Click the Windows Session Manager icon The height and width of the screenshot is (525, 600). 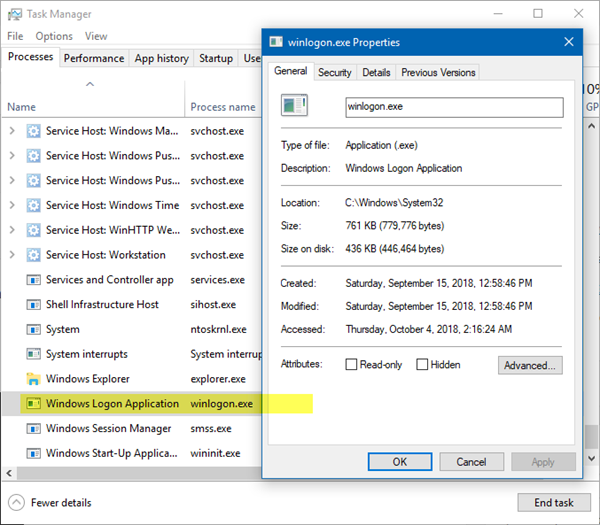34,429
